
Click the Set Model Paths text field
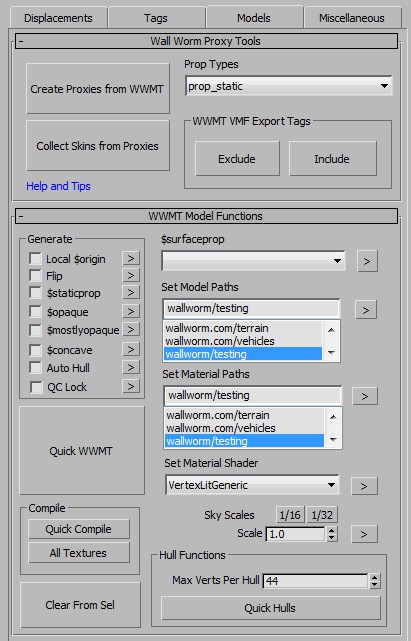251,309
